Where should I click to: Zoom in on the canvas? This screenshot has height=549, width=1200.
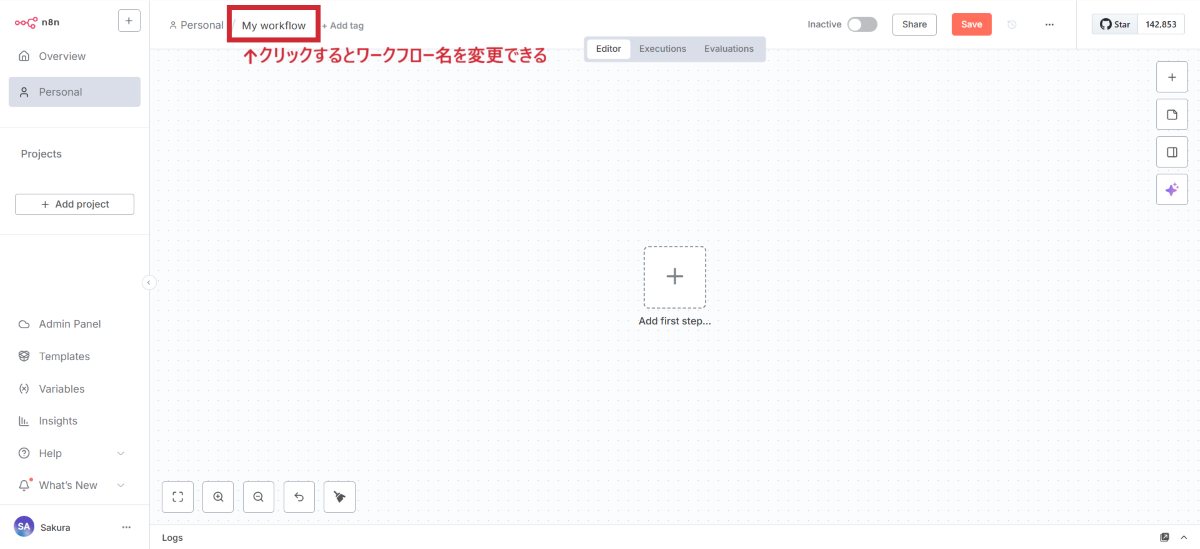coord(218,496)
